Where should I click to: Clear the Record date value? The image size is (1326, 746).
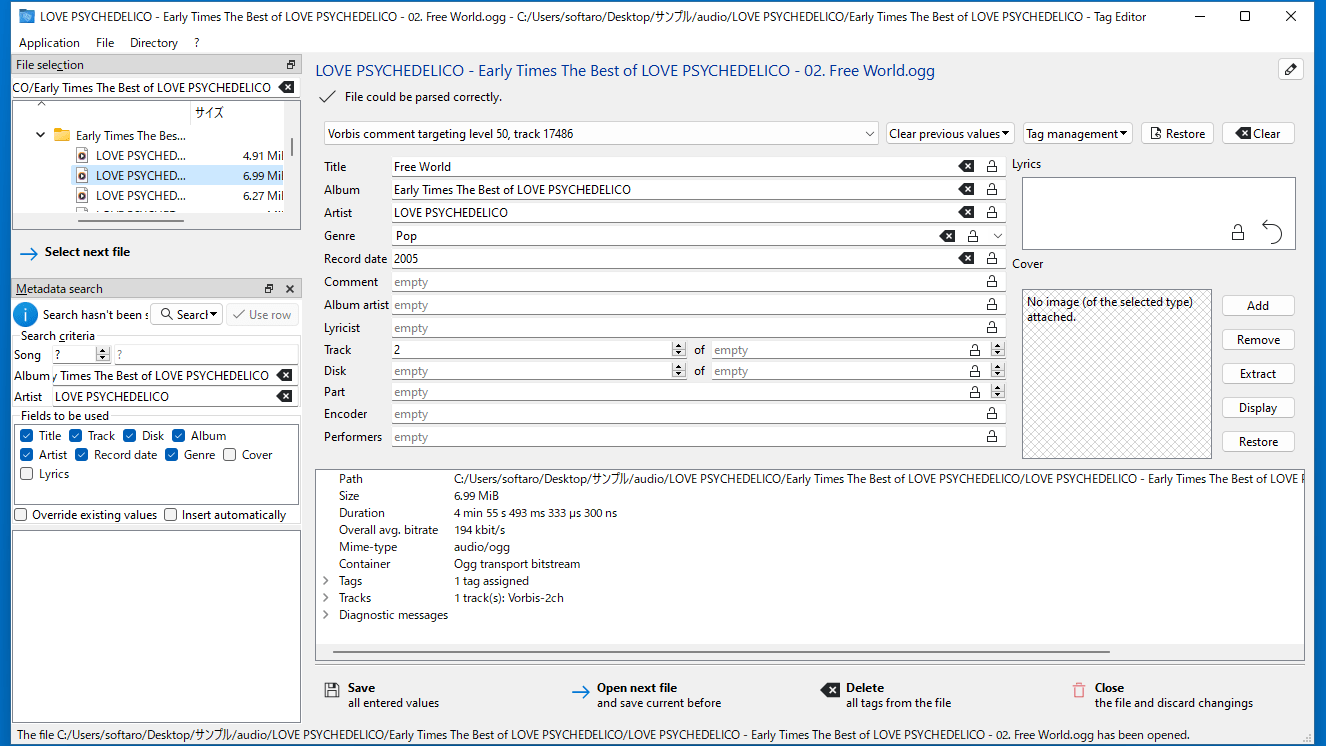point(966,258)
